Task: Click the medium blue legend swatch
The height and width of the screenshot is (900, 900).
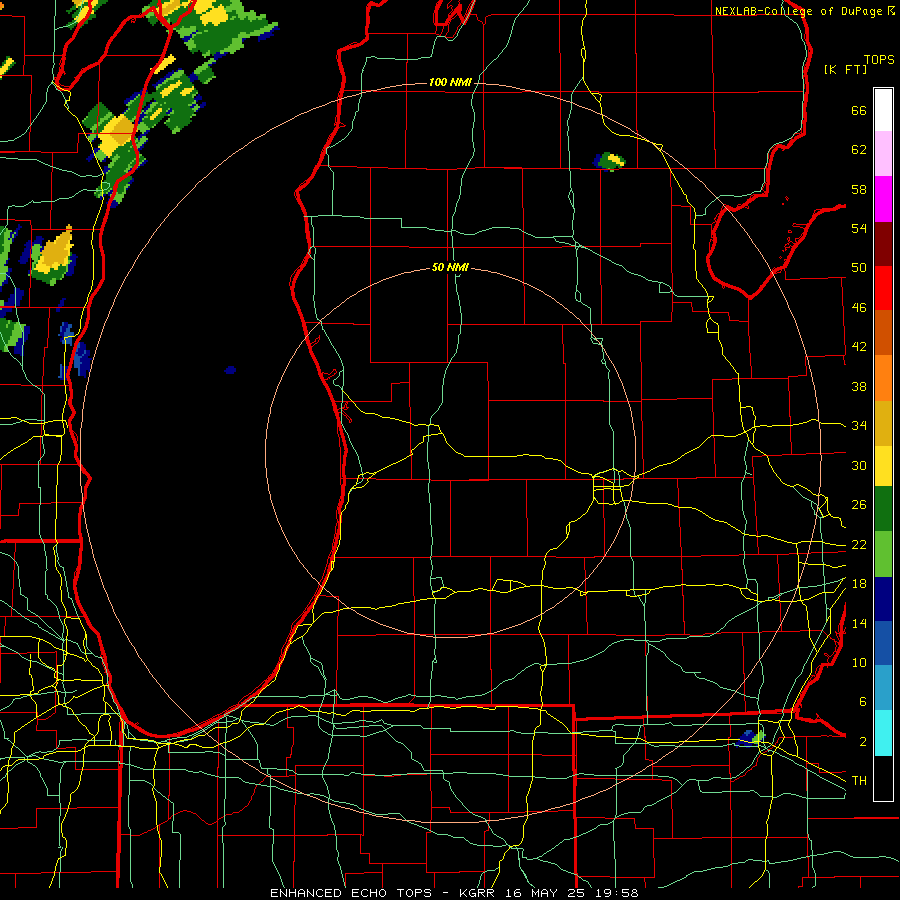Action: 883,643
